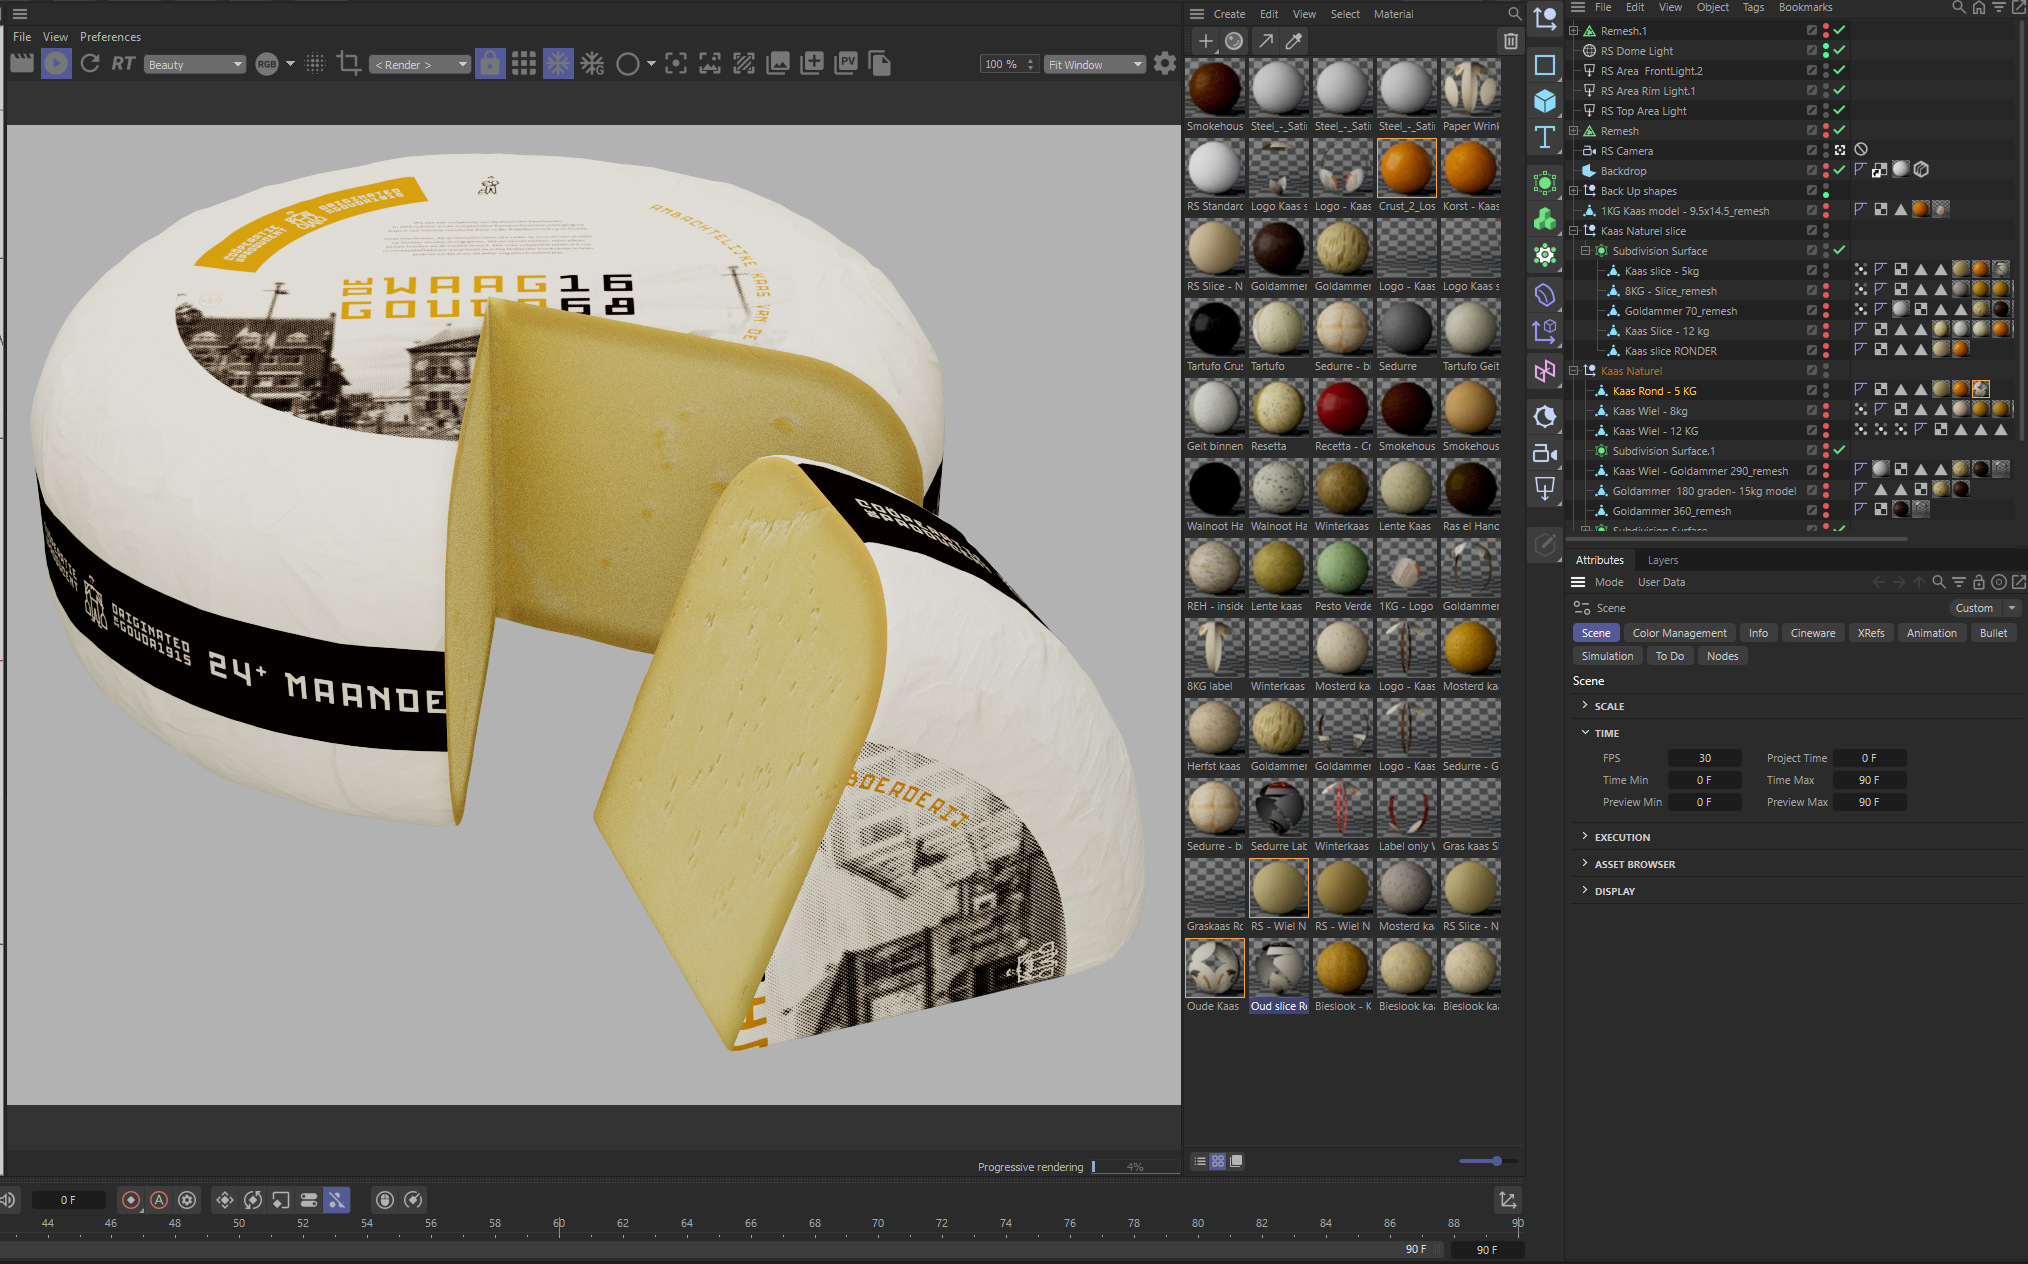Screen dimensions: 2028x1264
Task: Toggle enable checkmark for Subdivision Surface.1
Action: point(1839,450)
